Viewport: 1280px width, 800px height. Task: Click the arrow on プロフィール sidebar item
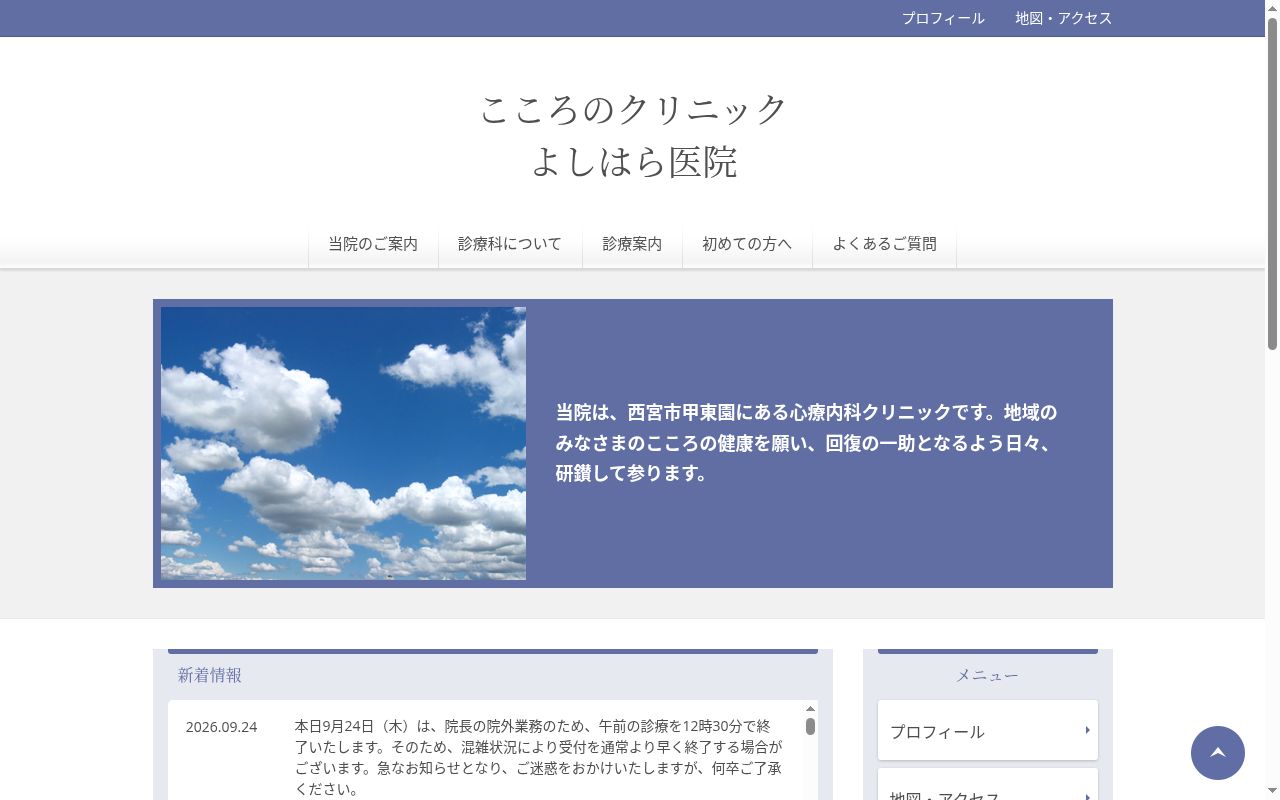click(x=1087, y=730)
